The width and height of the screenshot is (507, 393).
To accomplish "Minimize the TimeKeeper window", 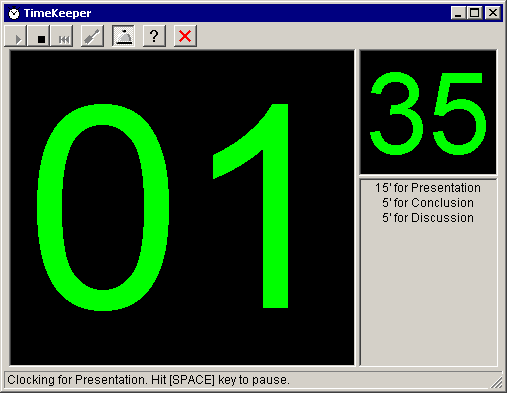I will 458,13.
